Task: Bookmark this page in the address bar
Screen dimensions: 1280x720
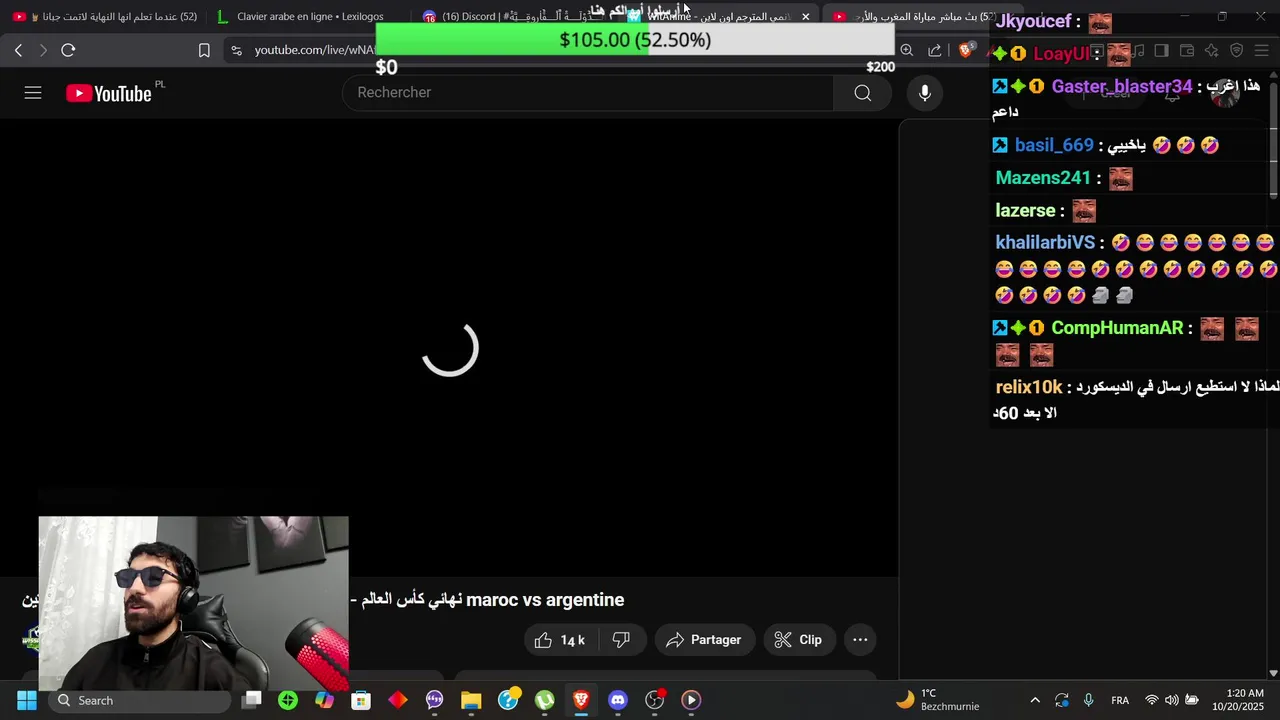Action: 204,50
